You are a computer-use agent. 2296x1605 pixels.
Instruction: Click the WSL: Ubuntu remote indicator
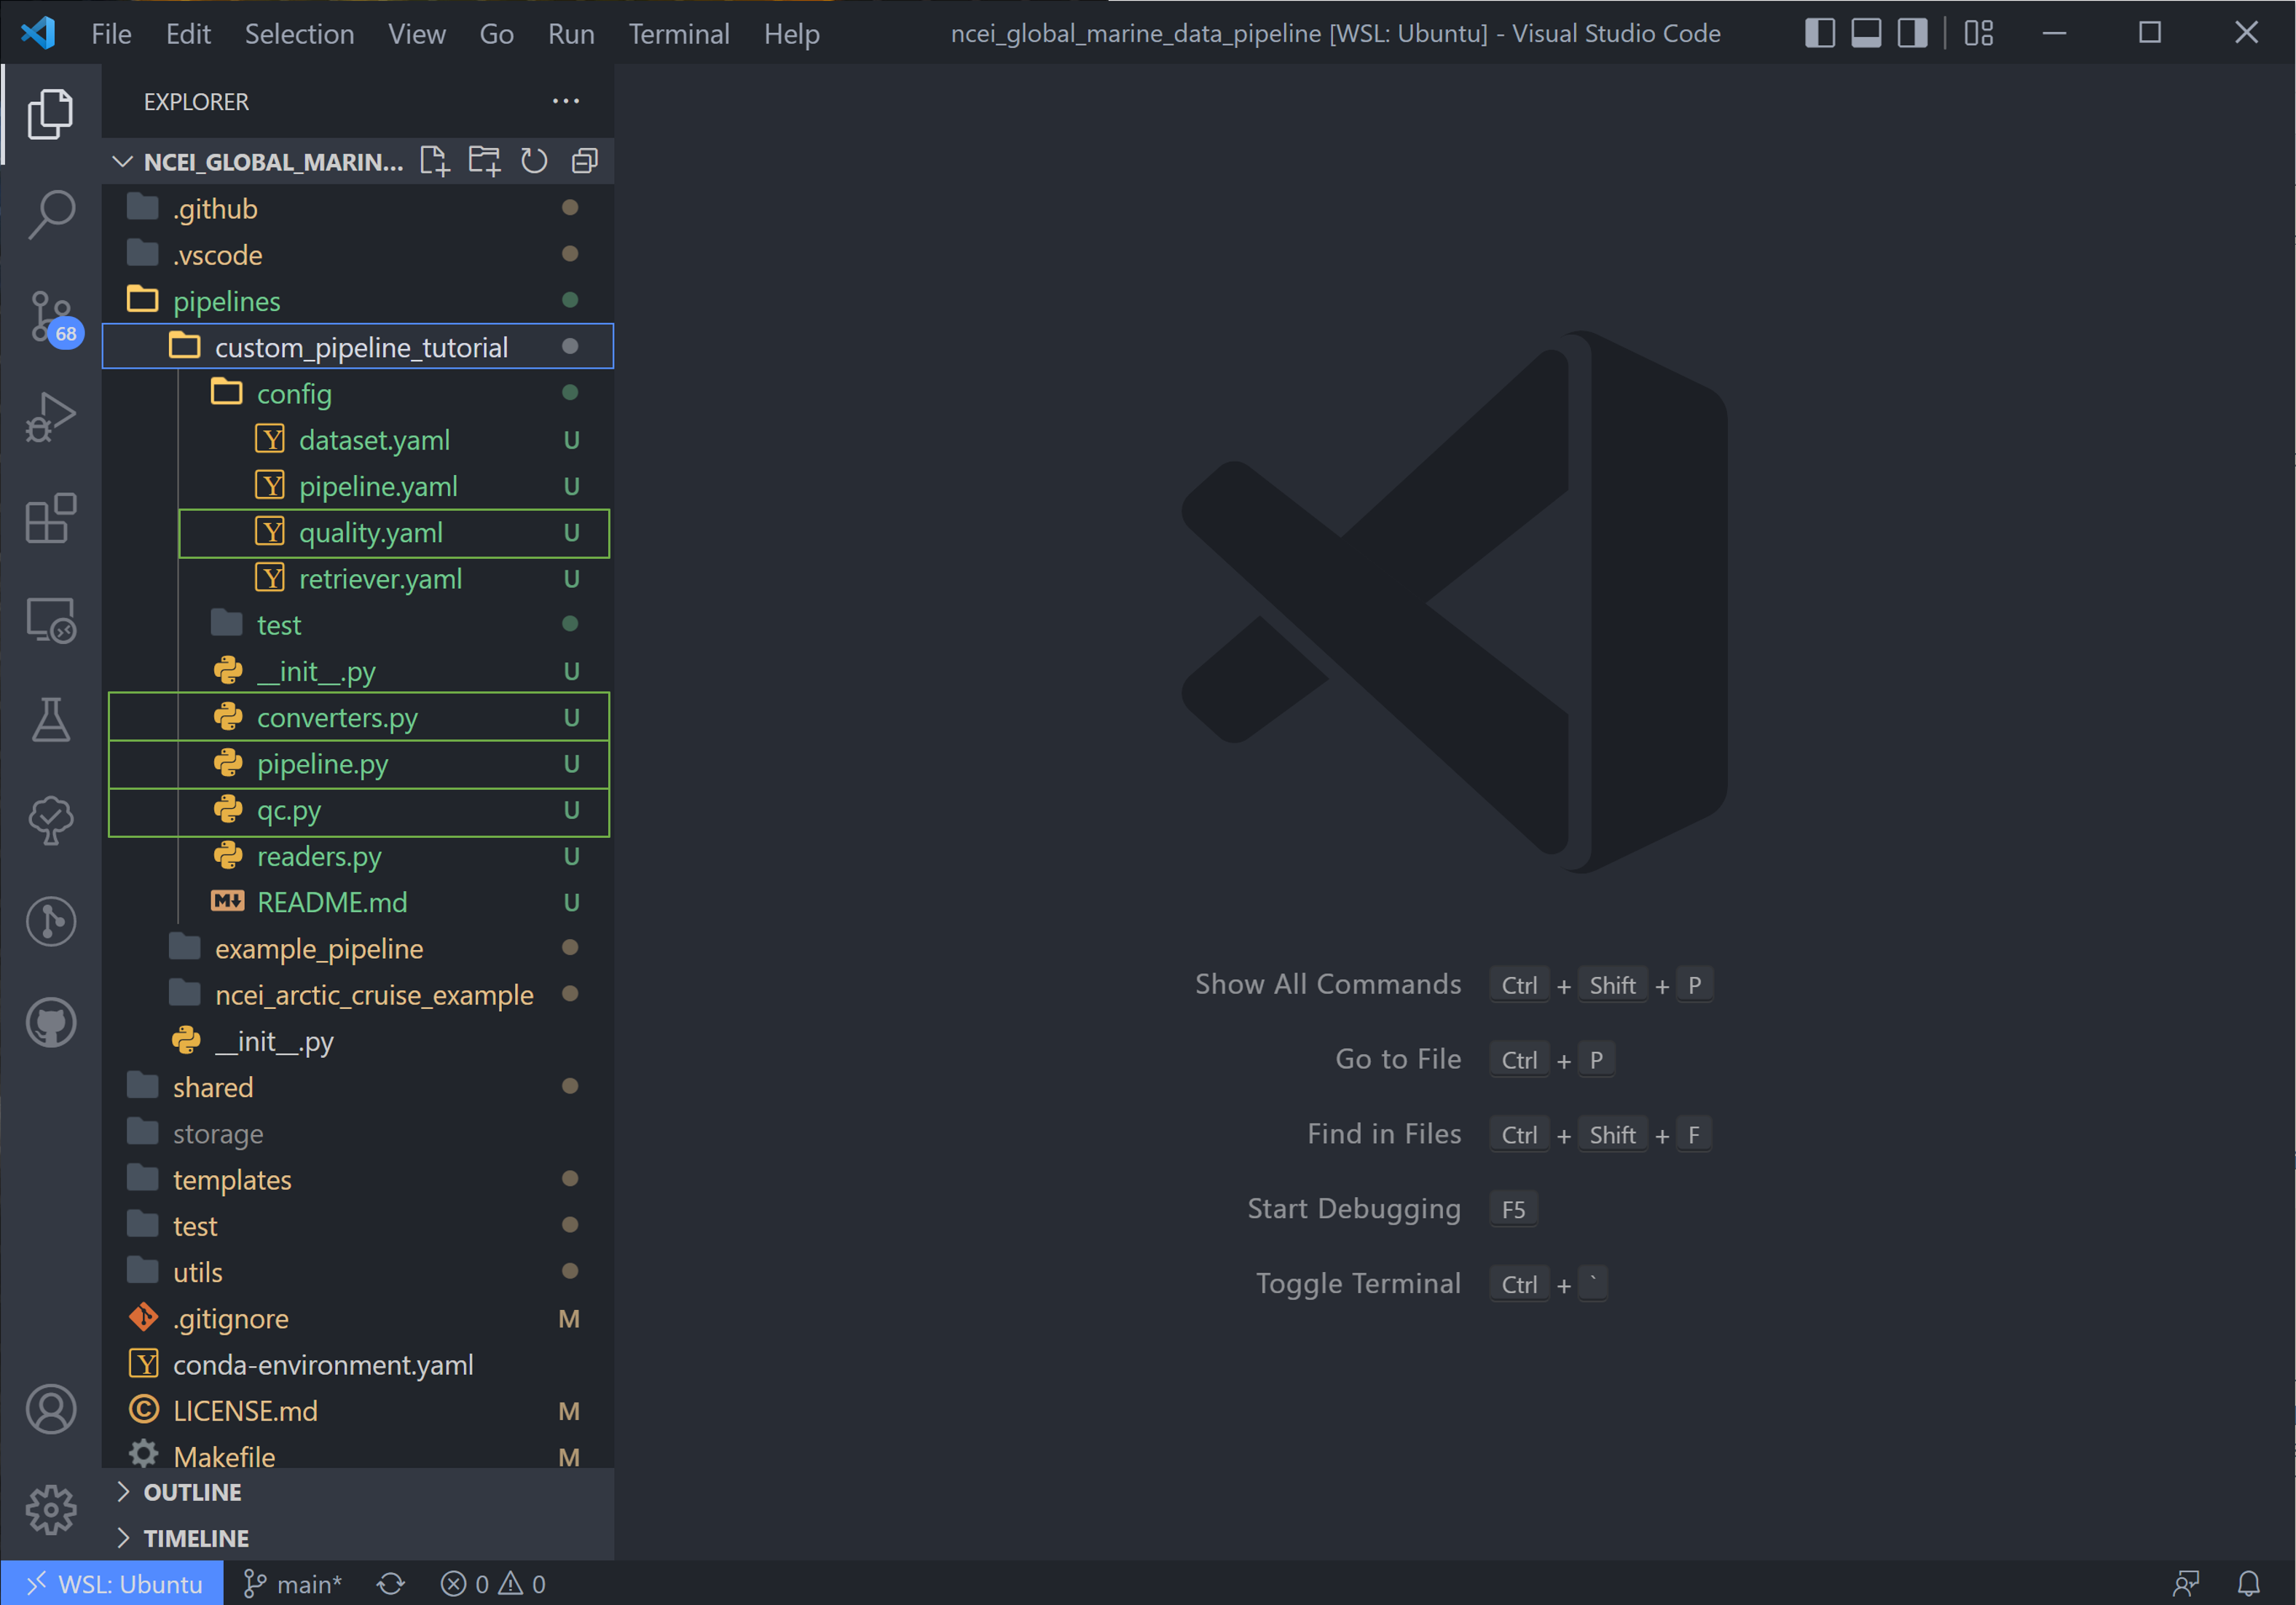tap(113, 1584)
